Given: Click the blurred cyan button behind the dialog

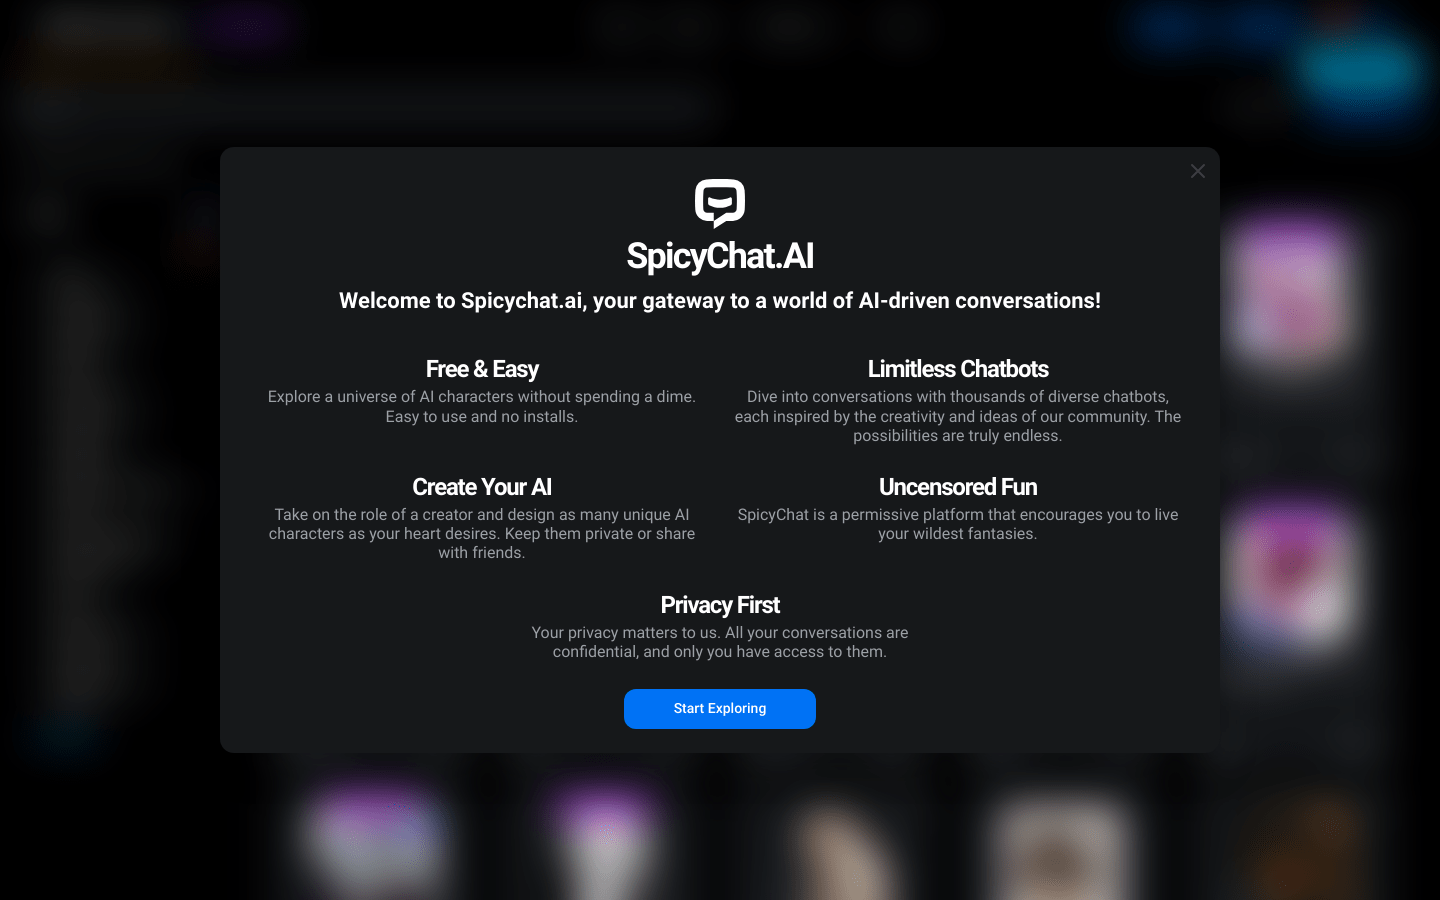Looking at the screenshot, I should [1358, 69].
